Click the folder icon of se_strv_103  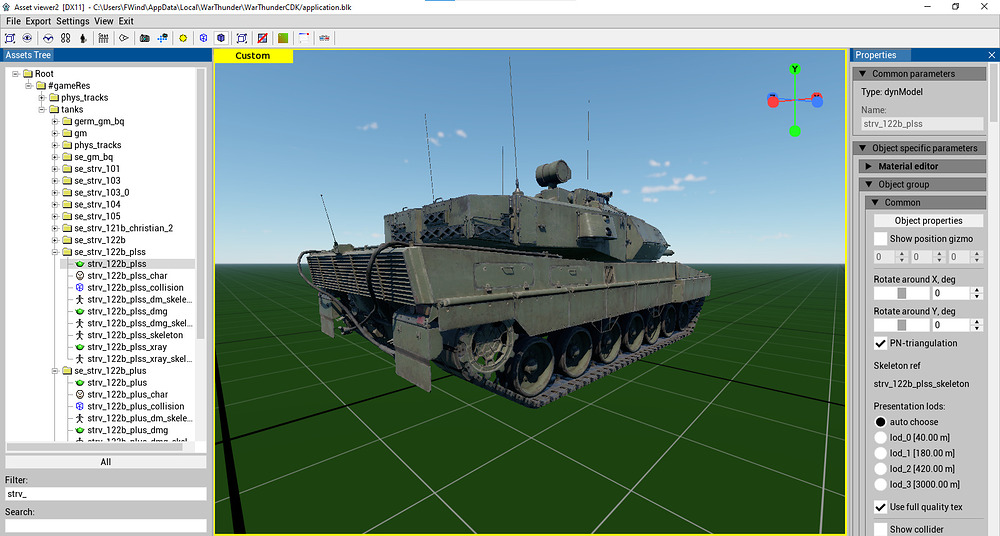click(67, 181)
